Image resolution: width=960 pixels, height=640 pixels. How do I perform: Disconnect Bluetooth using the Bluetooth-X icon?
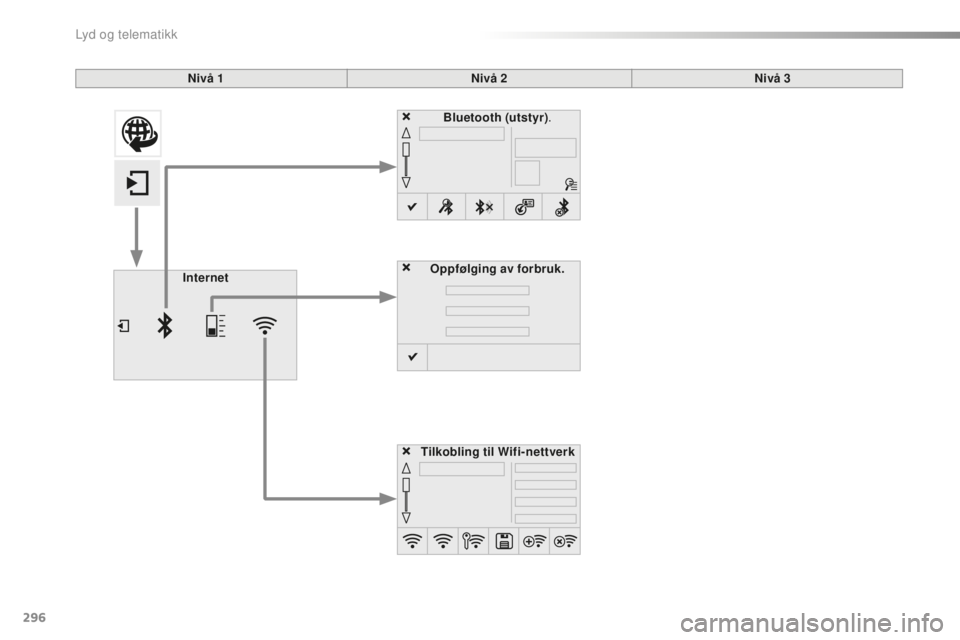point(484,208)
